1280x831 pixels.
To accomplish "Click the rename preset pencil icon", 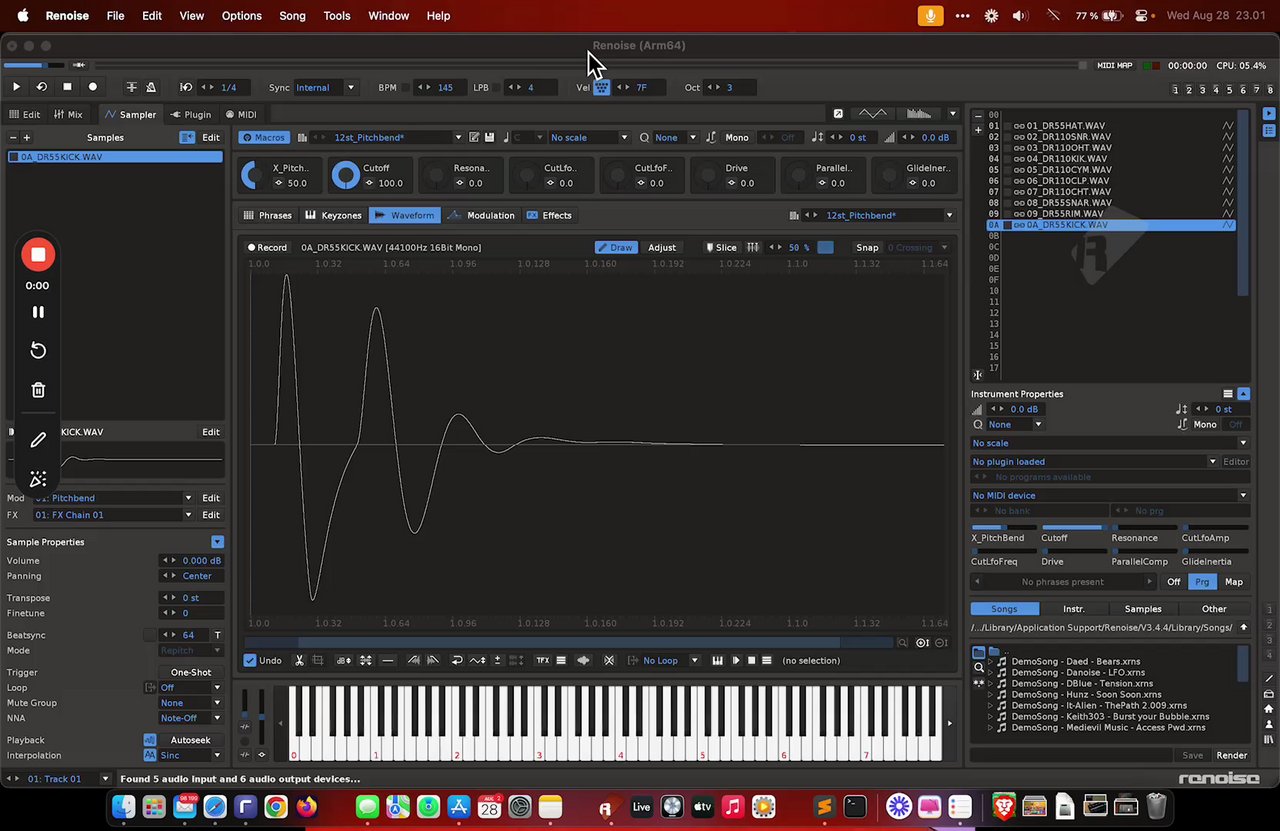I will pyautogui.click(x=474, y=137).
